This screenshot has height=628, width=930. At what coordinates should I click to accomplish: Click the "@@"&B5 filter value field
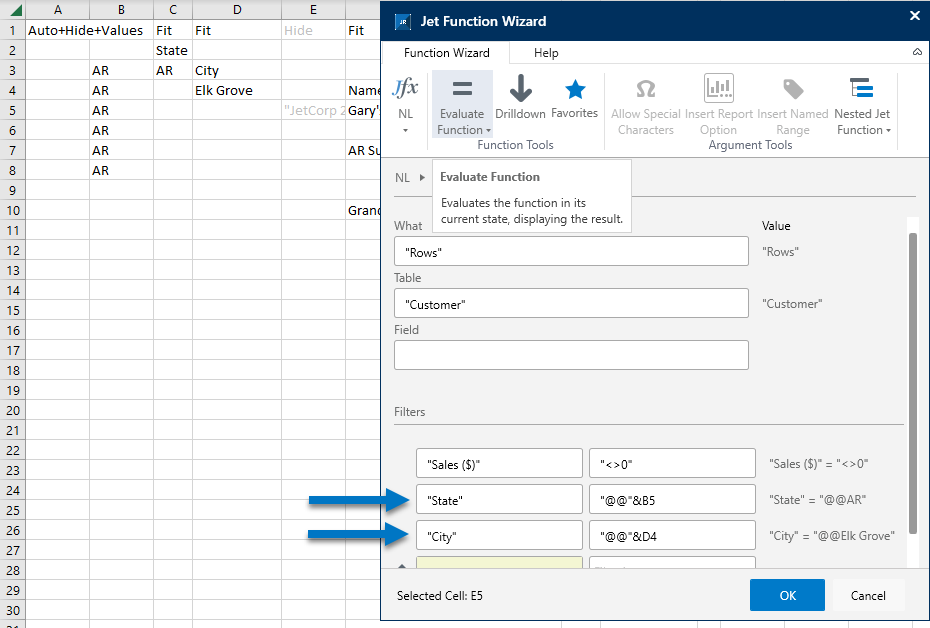tap(672, 499)
